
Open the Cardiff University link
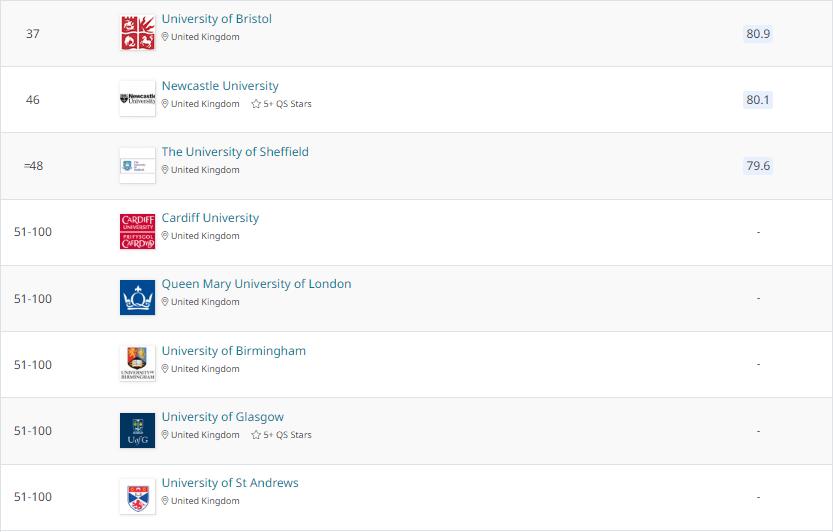pyautogui.click(x=210, y=218)
